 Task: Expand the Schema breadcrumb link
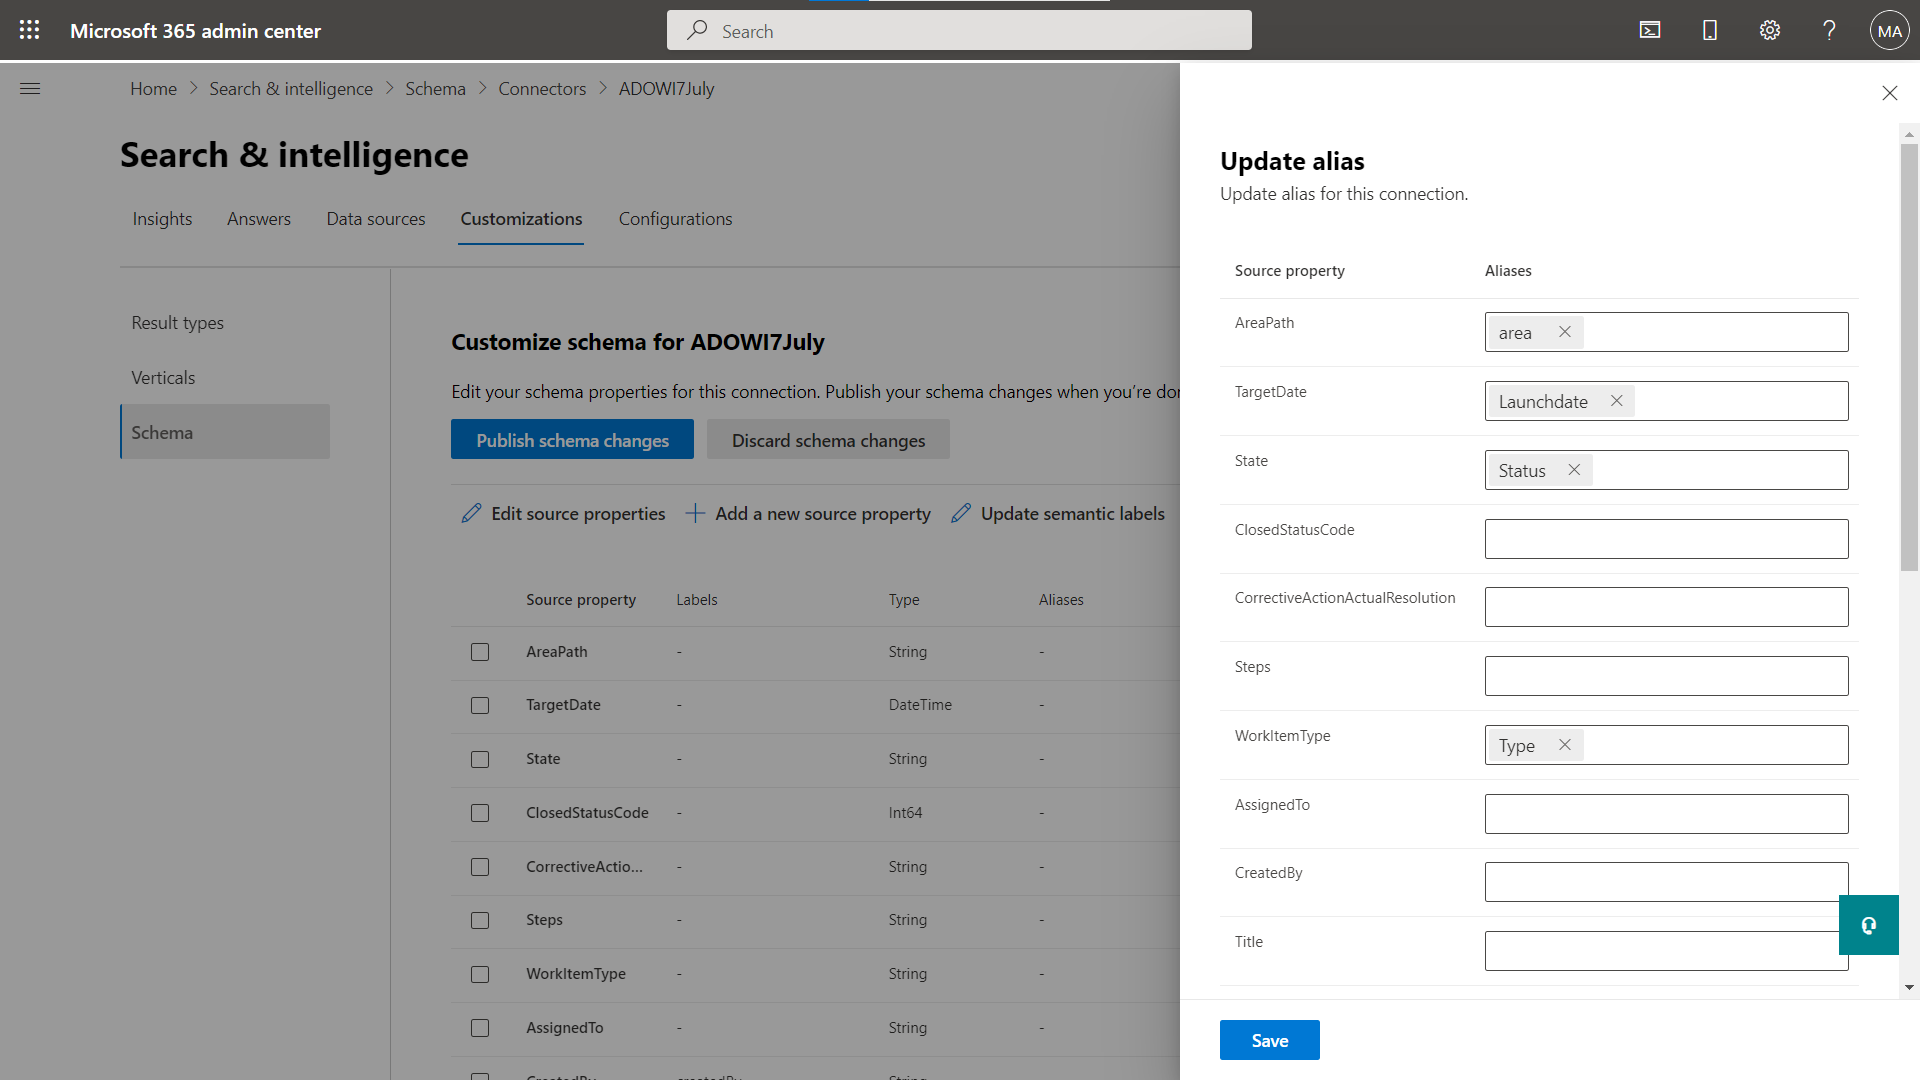435,87
